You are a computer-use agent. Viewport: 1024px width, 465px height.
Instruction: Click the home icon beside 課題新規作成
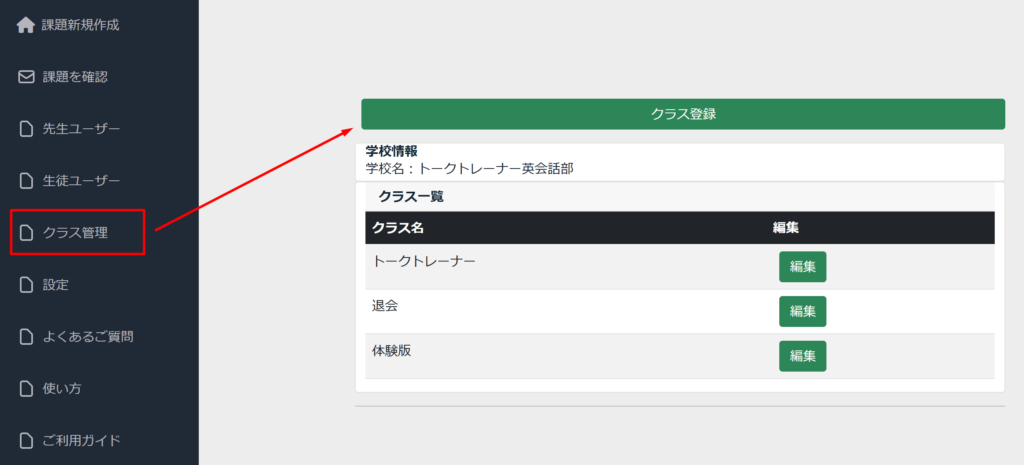coord(25,25)
